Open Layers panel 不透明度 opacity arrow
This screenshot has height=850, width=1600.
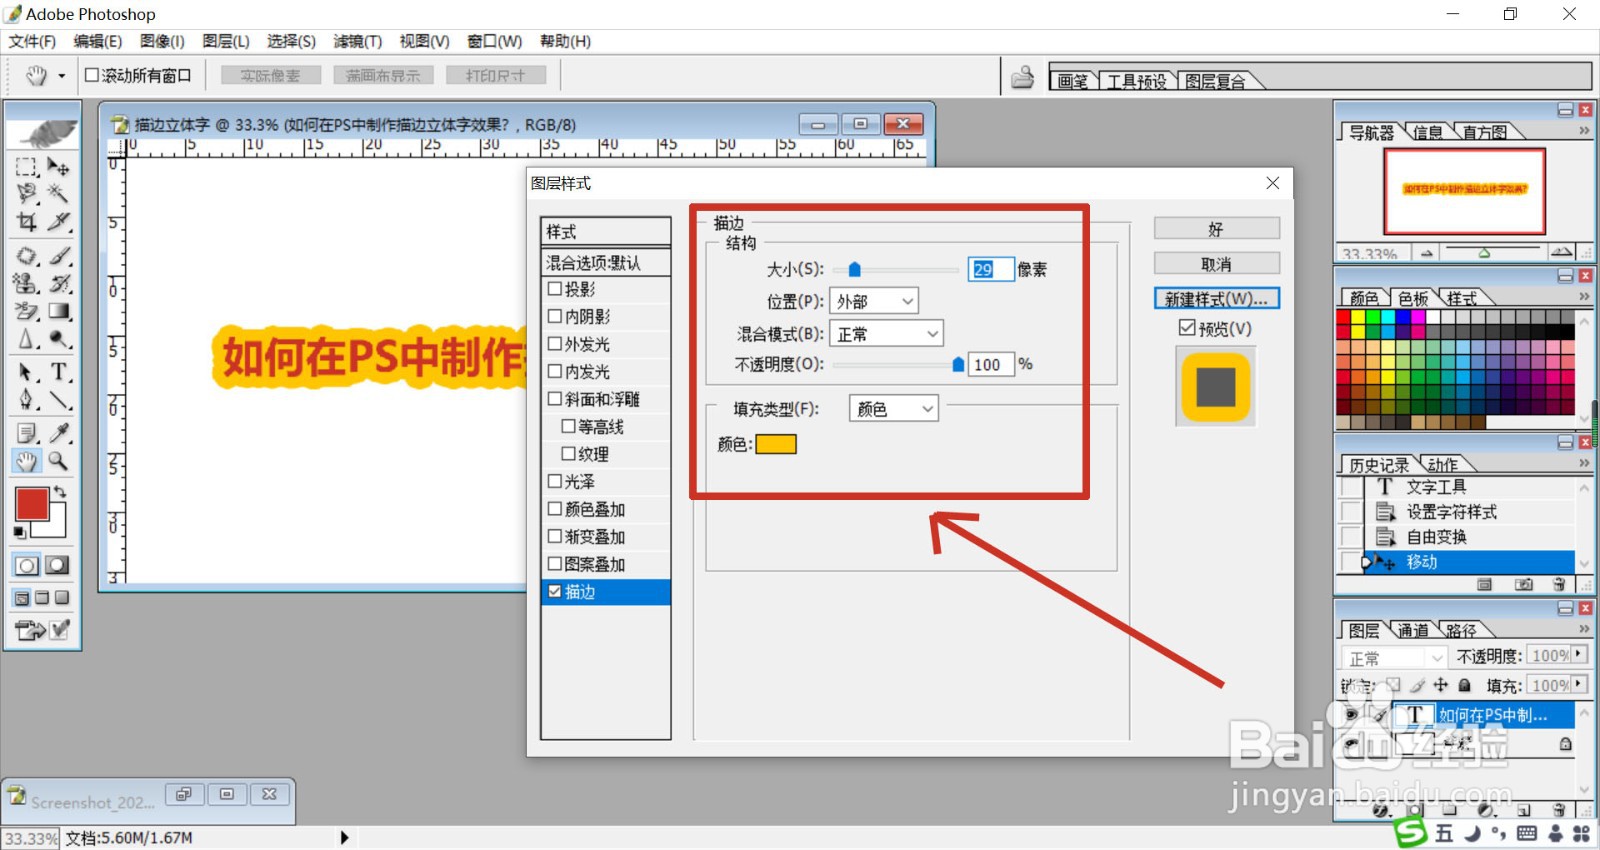(x=1579, y=654)
